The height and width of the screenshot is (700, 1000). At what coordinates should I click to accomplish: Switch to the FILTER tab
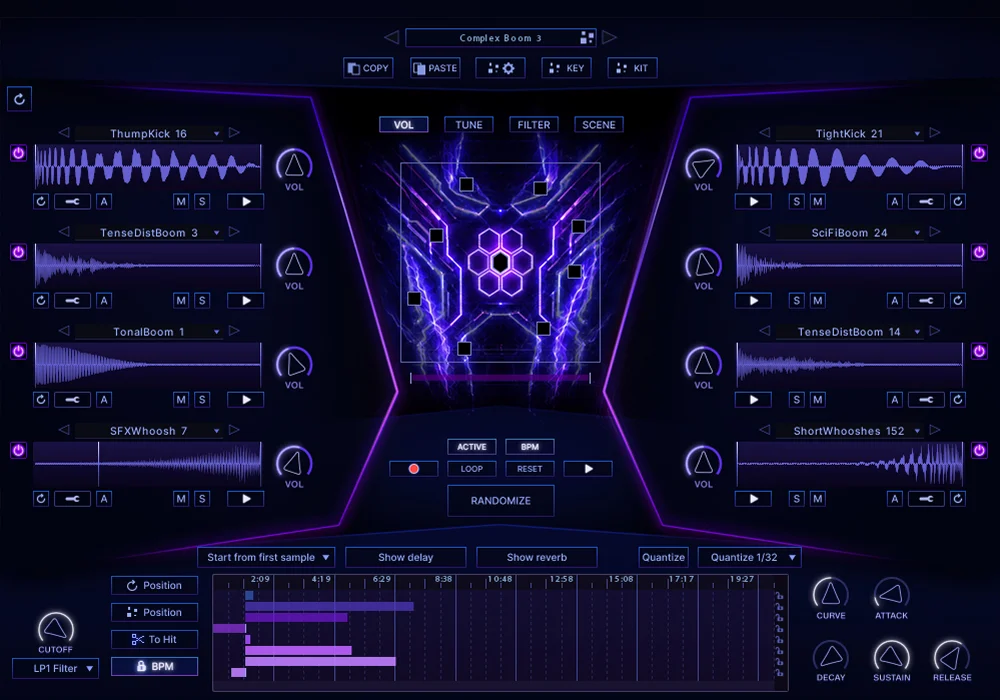[x=534, y=125]
